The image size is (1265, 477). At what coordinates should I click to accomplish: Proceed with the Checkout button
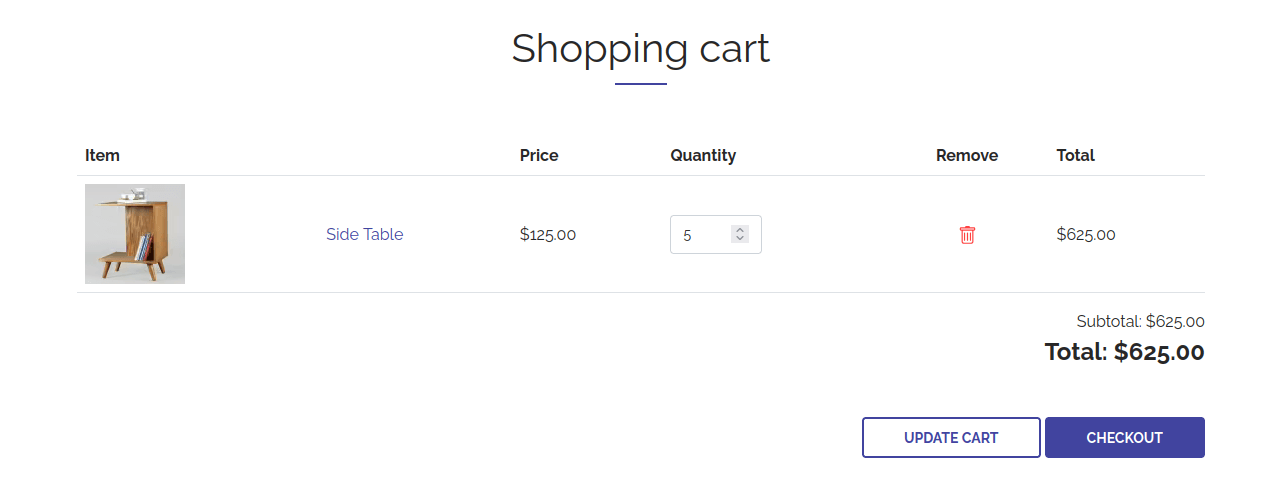1125,438
